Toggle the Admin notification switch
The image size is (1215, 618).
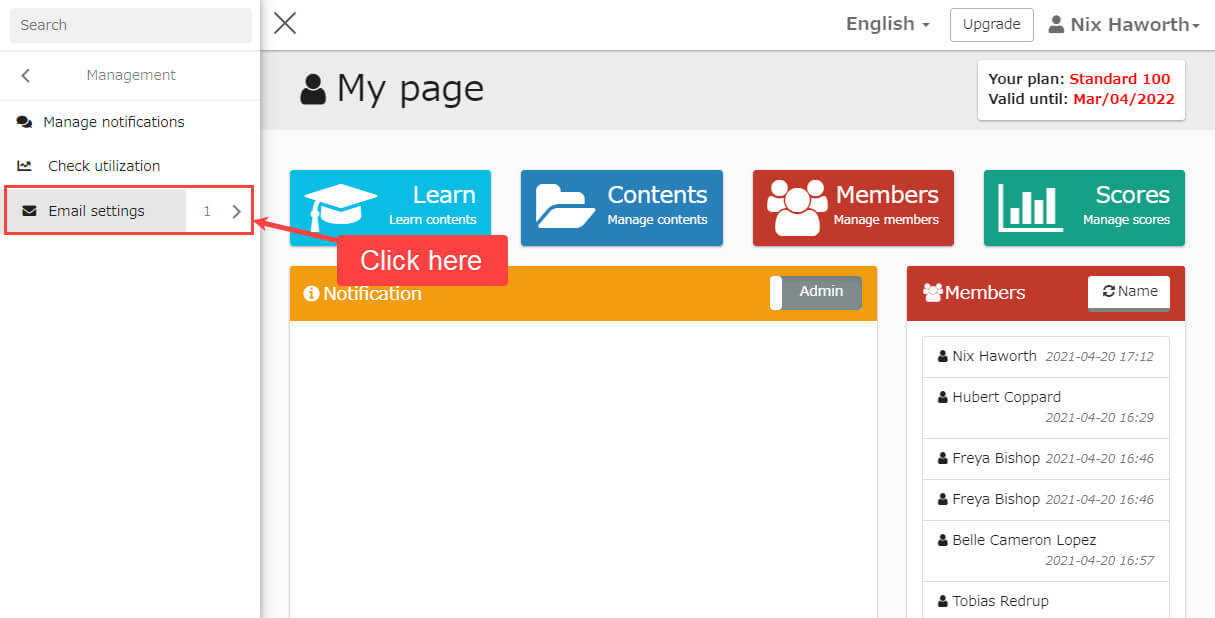click(816, 292)
